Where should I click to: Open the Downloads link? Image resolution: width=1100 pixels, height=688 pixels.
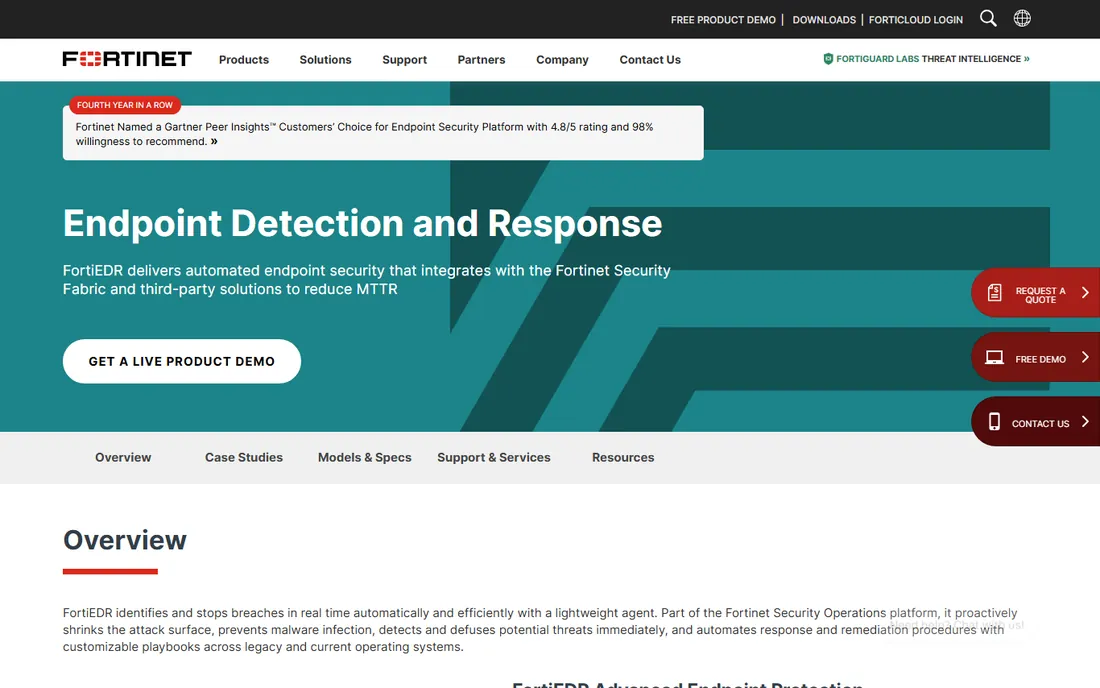pos(824,20)
